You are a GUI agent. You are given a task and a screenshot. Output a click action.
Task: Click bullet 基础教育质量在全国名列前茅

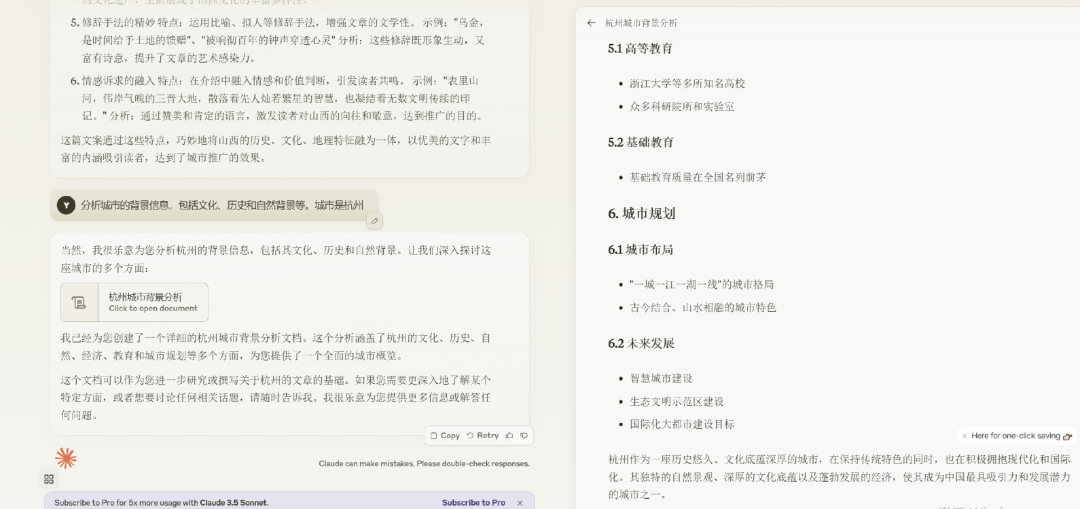[697, 177]
